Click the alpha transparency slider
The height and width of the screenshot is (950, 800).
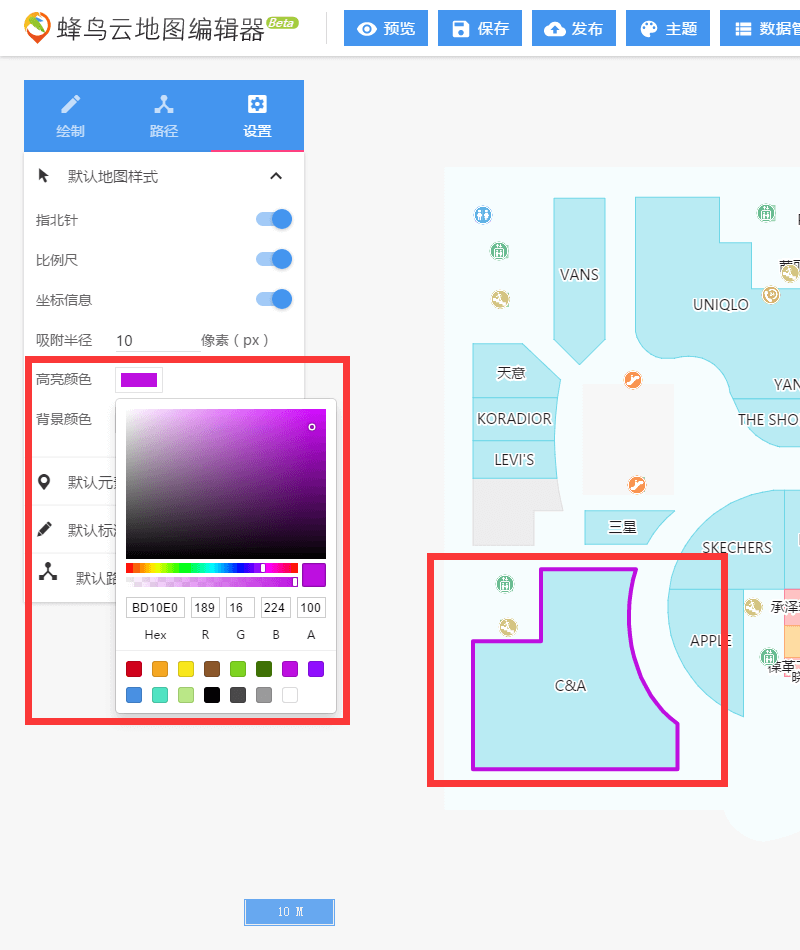(212, 582)
